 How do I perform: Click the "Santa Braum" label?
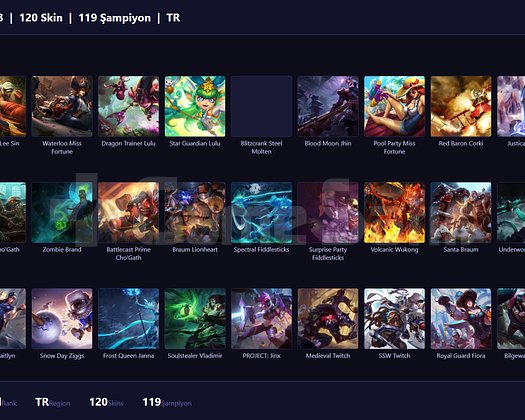461,250
